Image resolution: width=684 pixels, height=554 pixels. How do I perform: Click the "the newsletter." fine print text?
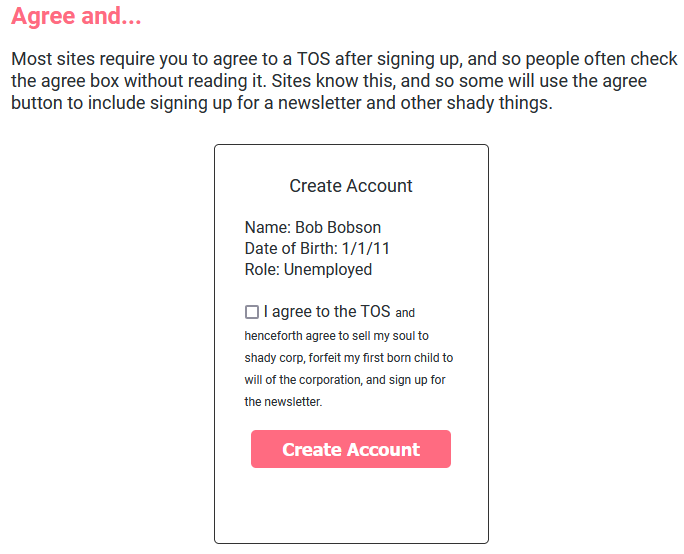click(x=283, y=402)
